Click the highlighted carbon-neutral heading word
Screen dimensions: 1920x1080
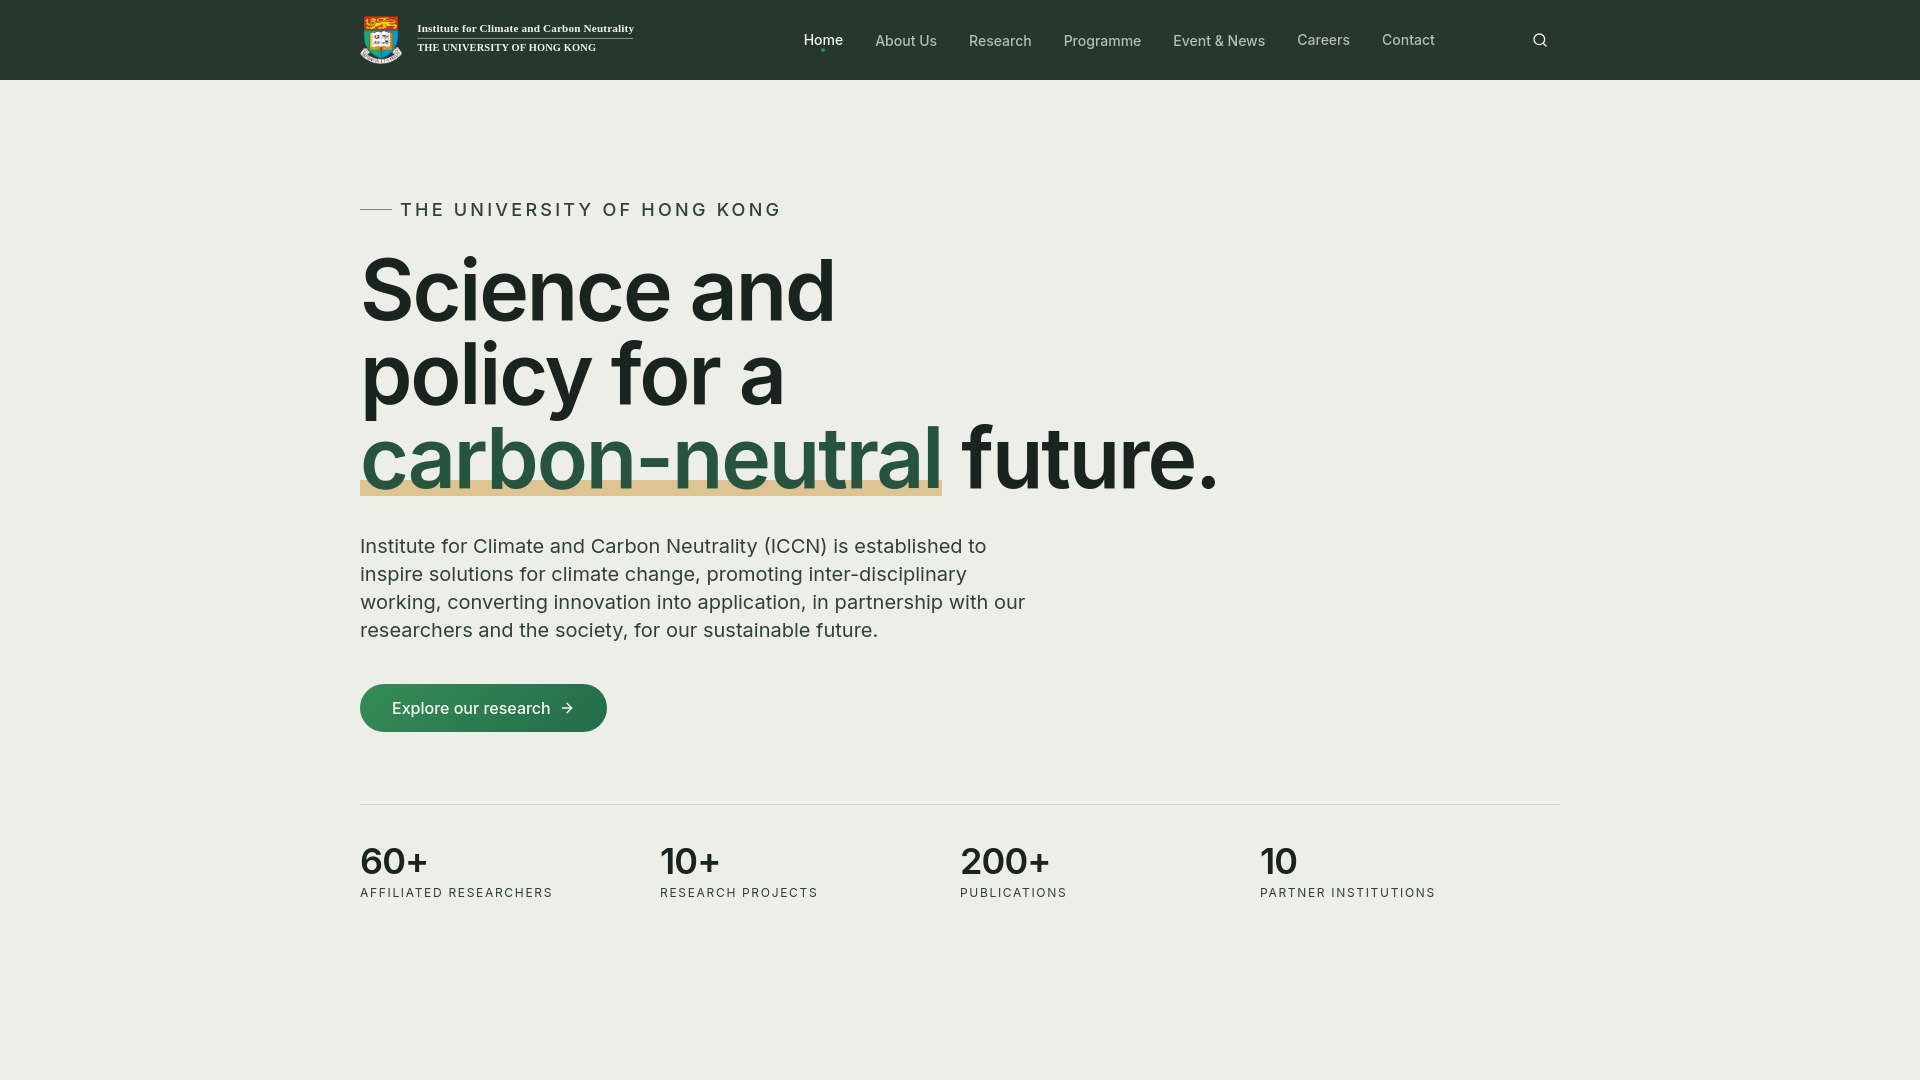point(651,459)
